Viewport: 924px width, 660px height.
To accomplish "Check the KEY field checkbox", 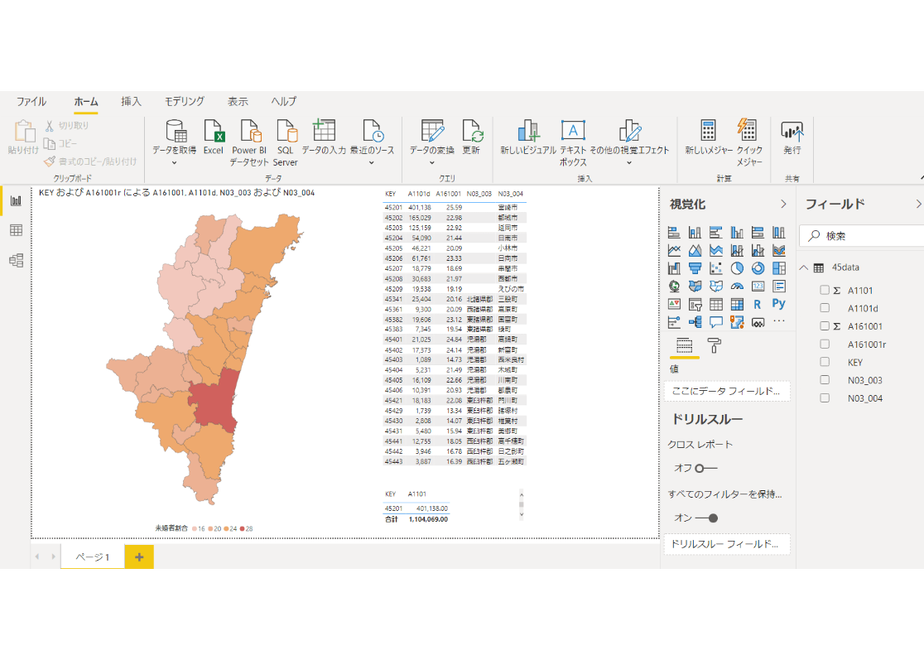I will tap(824, 362).
